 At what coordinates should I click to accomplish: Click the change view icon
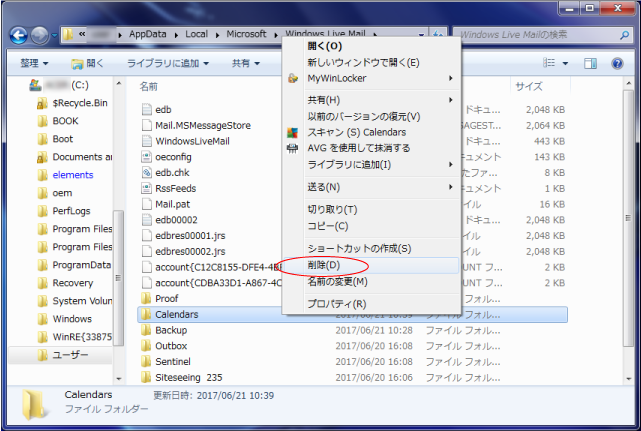click(x=549, y=63)
